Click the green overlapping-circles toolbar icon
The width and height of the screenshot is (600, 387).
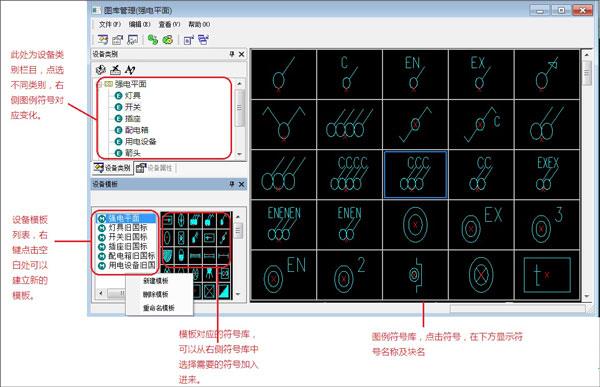pos(168,39)
